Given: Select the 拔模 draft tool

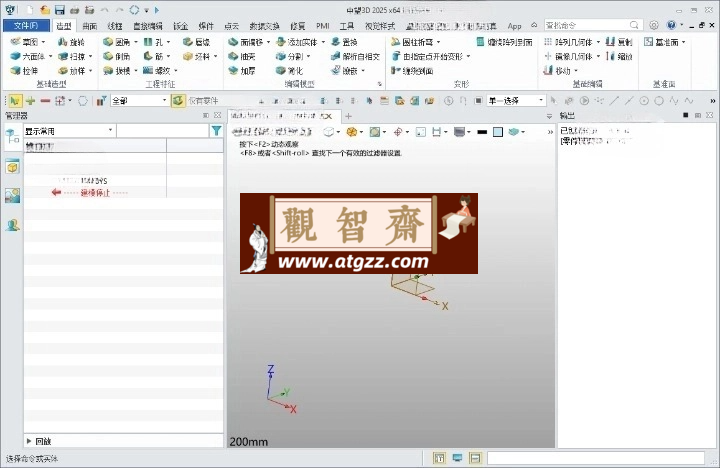Looking at the screenshot, I should click(x=117, y=70).
